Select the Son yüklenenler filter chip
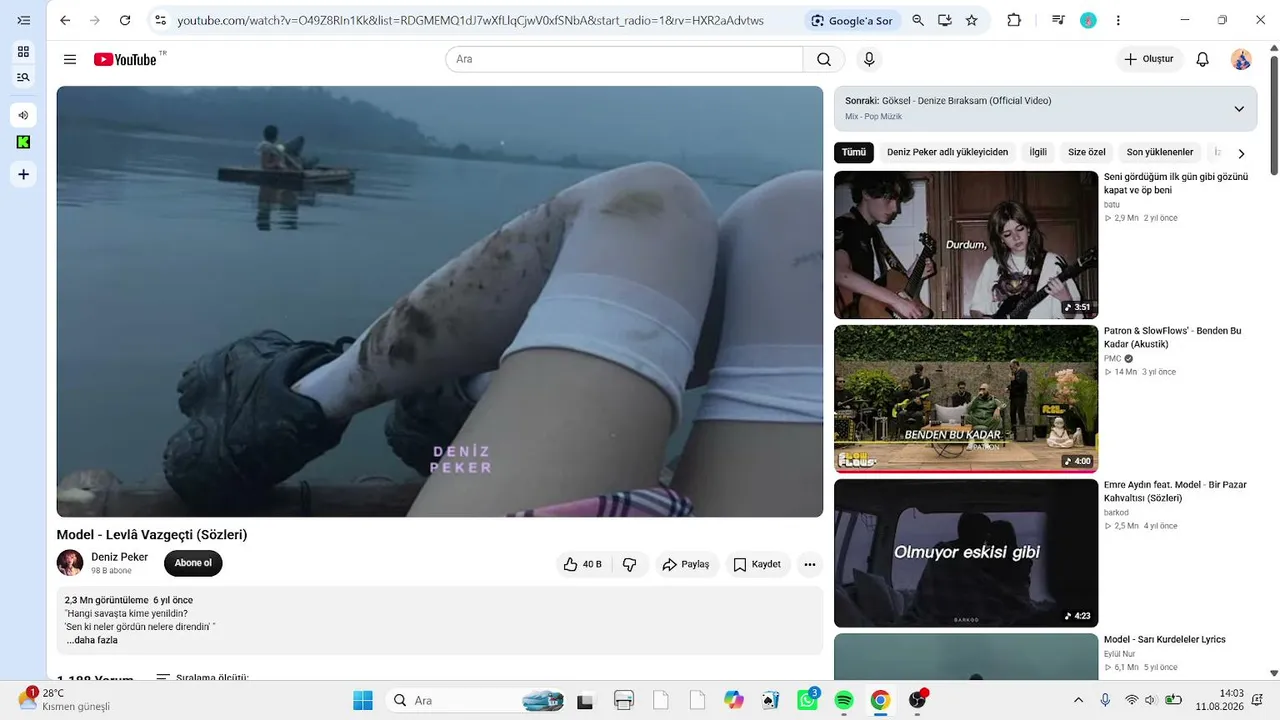The width and height of the screenshot is (1280, 720). 1160,152
